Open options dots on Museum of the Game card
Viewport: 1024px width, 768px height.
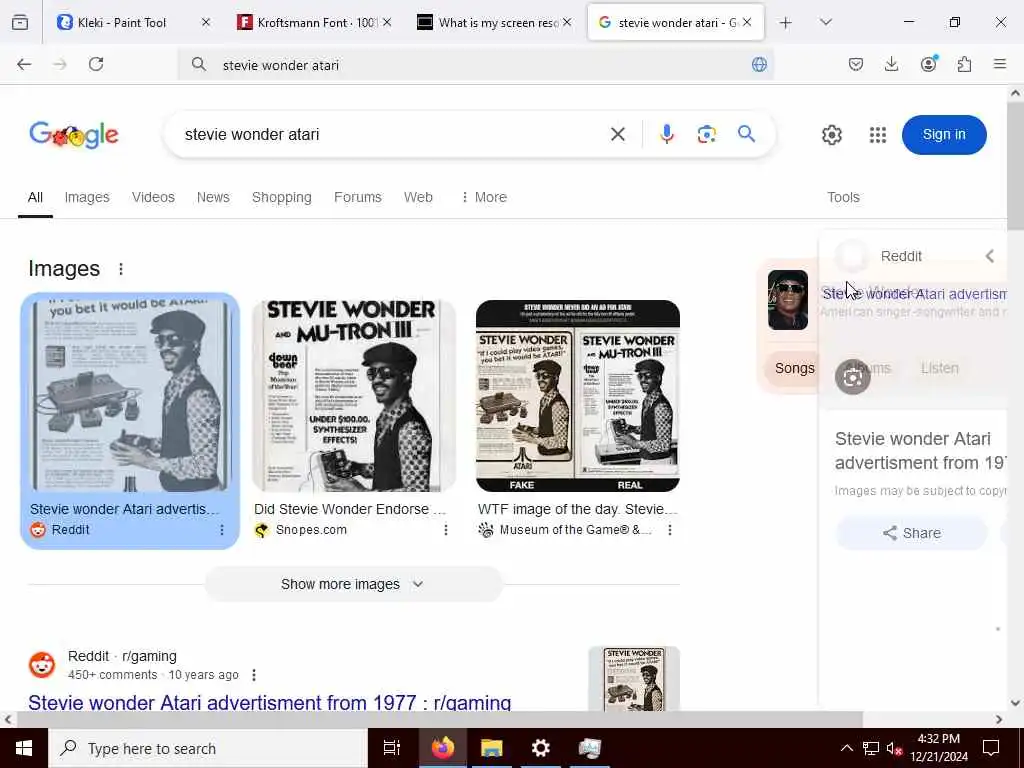(670, 530)
